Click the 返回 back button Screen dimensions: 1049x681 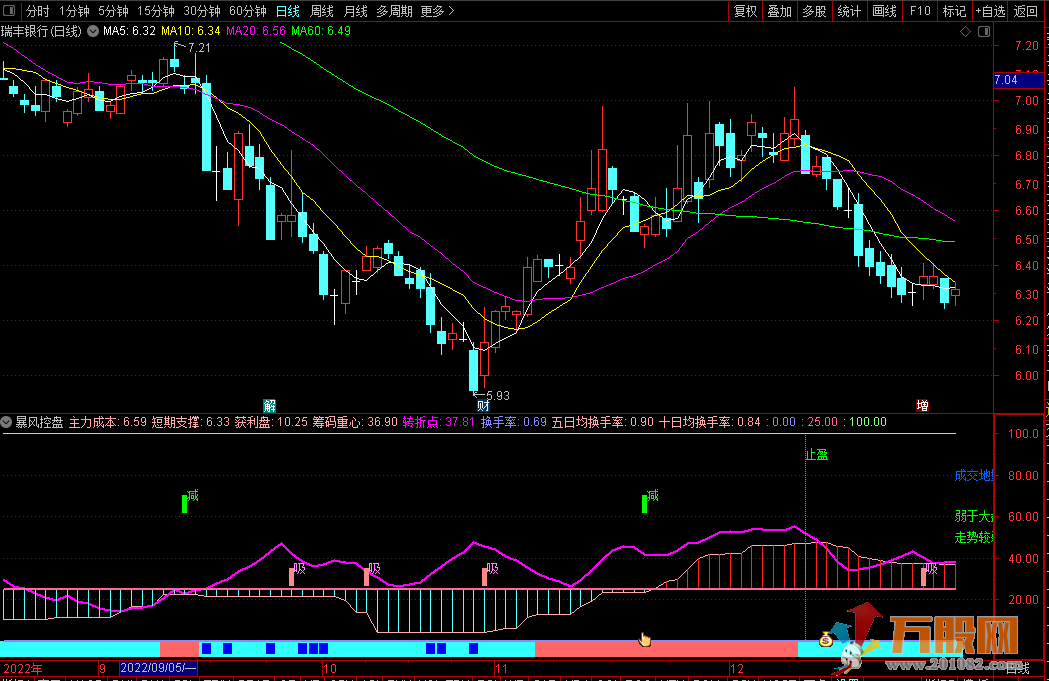point(1026,11)
